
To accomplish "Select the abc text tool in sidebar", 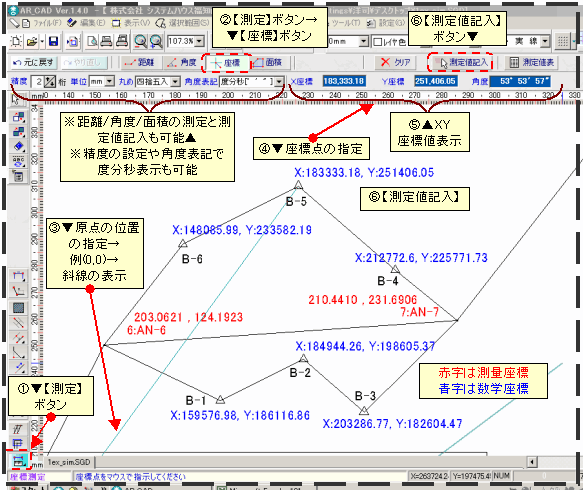I will click(x=18, y=161).
